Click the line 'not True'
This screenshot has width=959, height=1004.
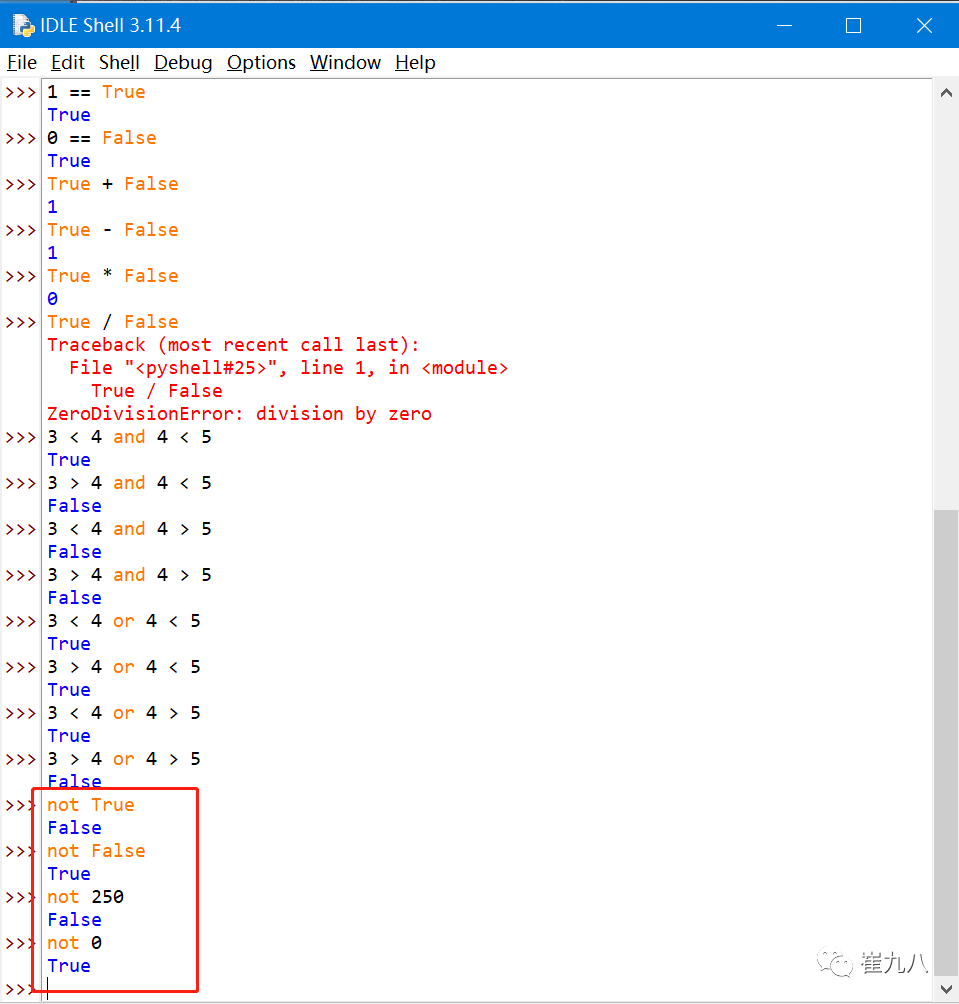click(91, 805)
